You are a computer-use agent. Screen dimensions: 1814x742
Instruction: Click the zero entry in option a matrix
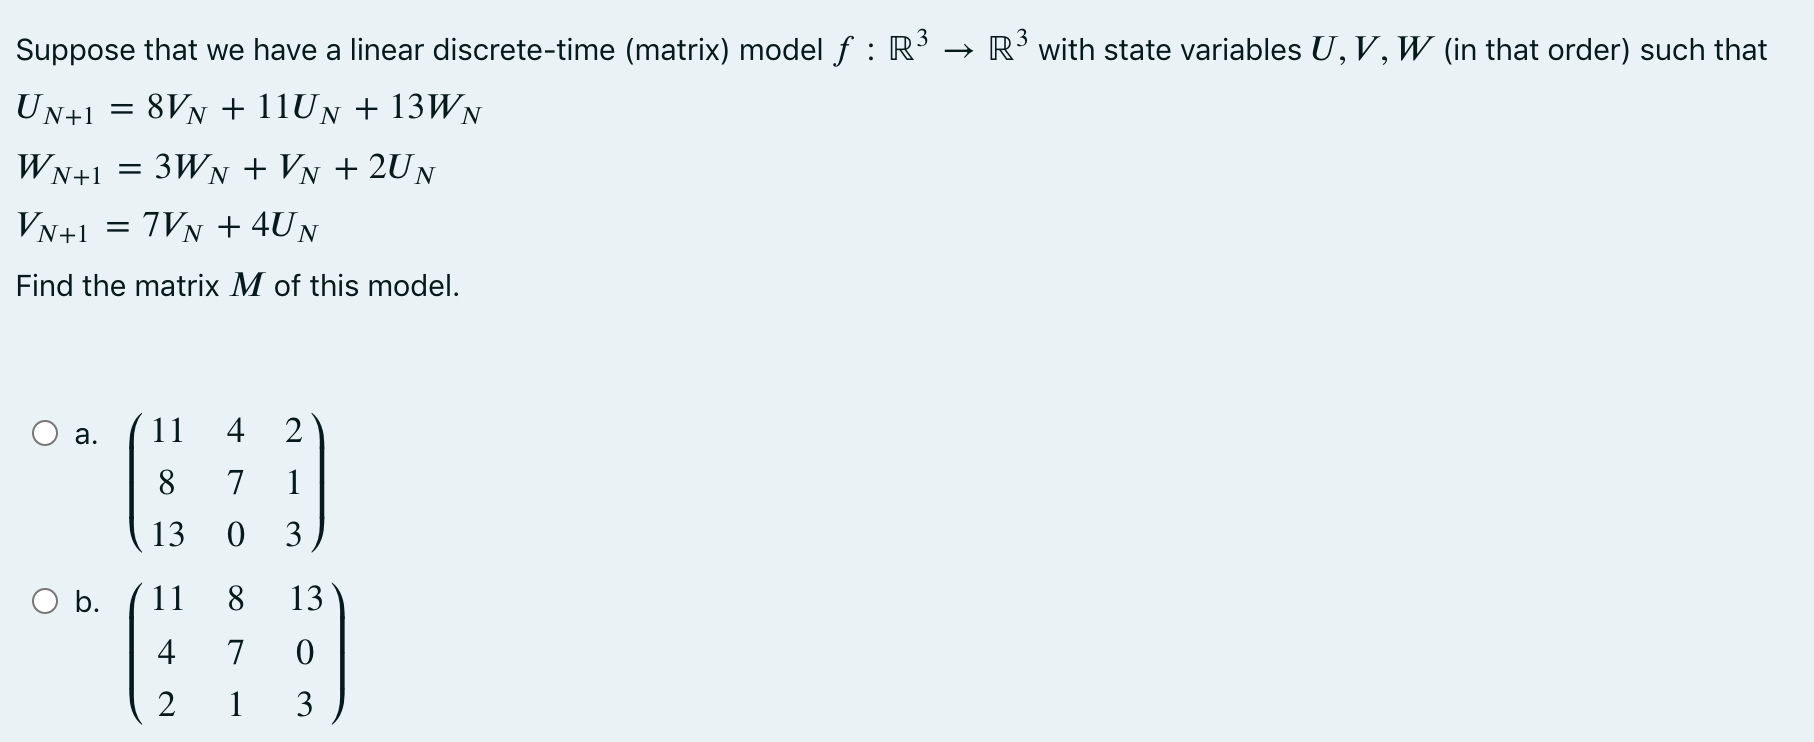coord(235,534)
